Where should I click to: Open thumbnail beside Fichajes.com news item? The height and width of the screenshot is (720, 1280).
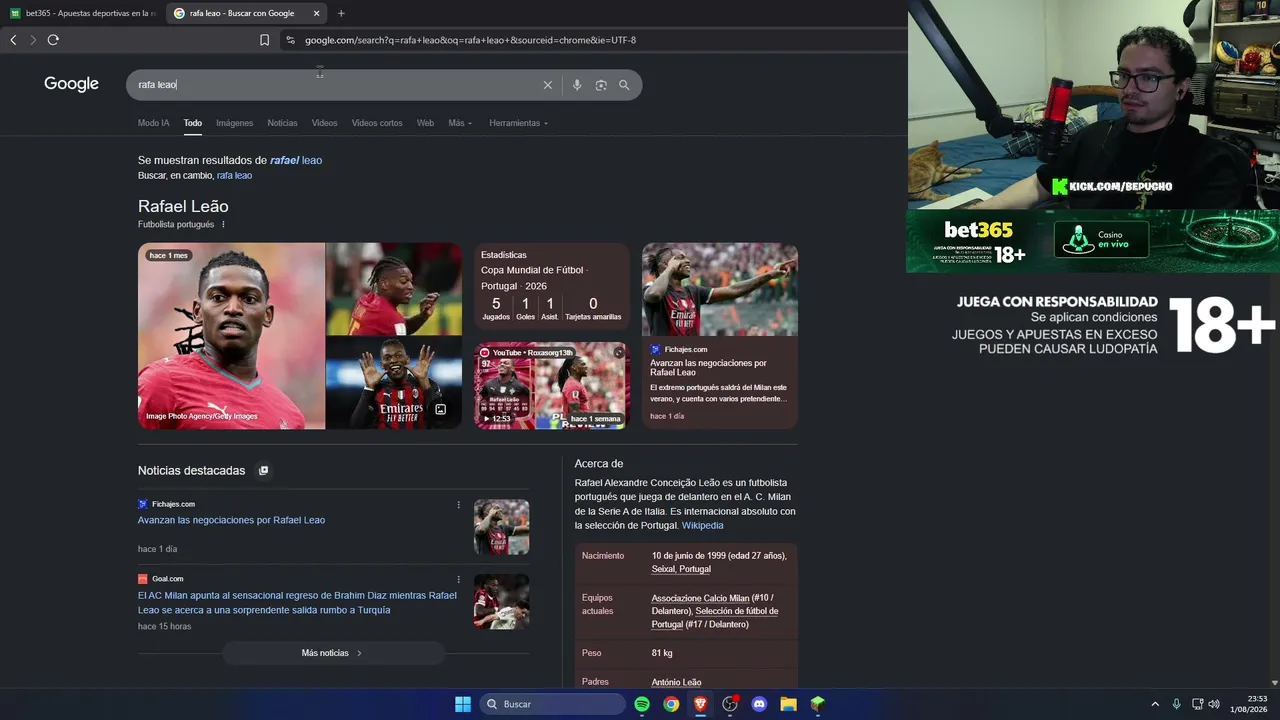502,527
